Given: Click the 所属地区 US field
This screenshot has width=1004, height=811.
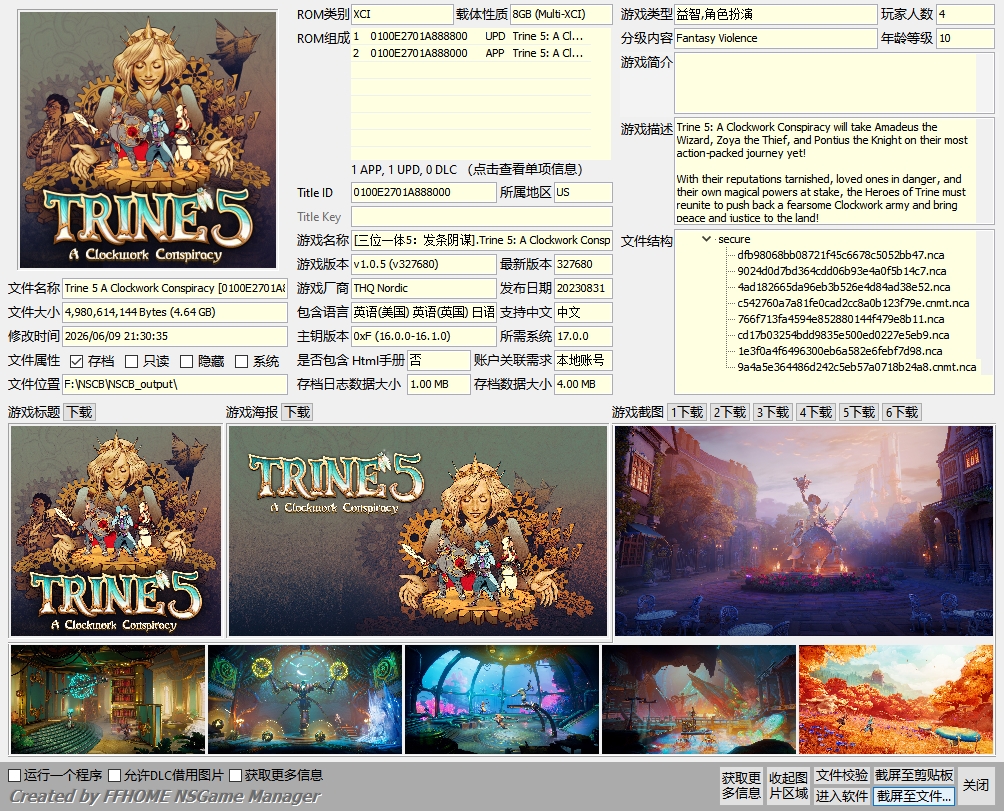Looking at the screenshot, I should 583,192.
